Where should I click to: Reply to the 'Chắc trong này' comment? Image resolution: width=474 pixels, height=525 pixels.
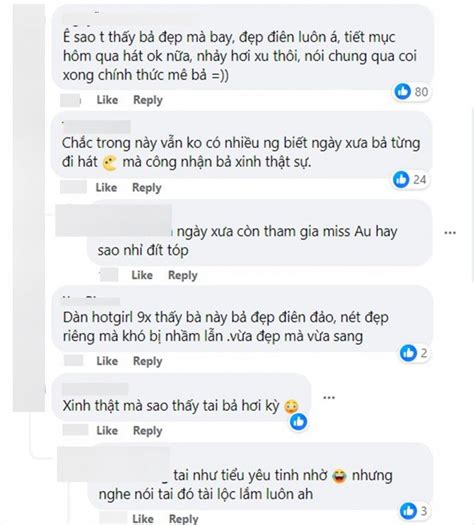(x=147, y=188)
